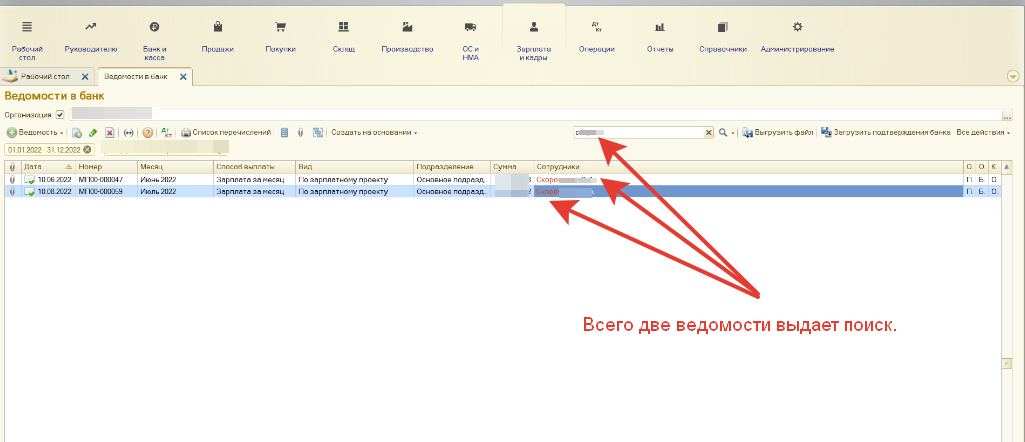
Task: Open the Все действия dropdown menu
Action: tap(983, 132)
